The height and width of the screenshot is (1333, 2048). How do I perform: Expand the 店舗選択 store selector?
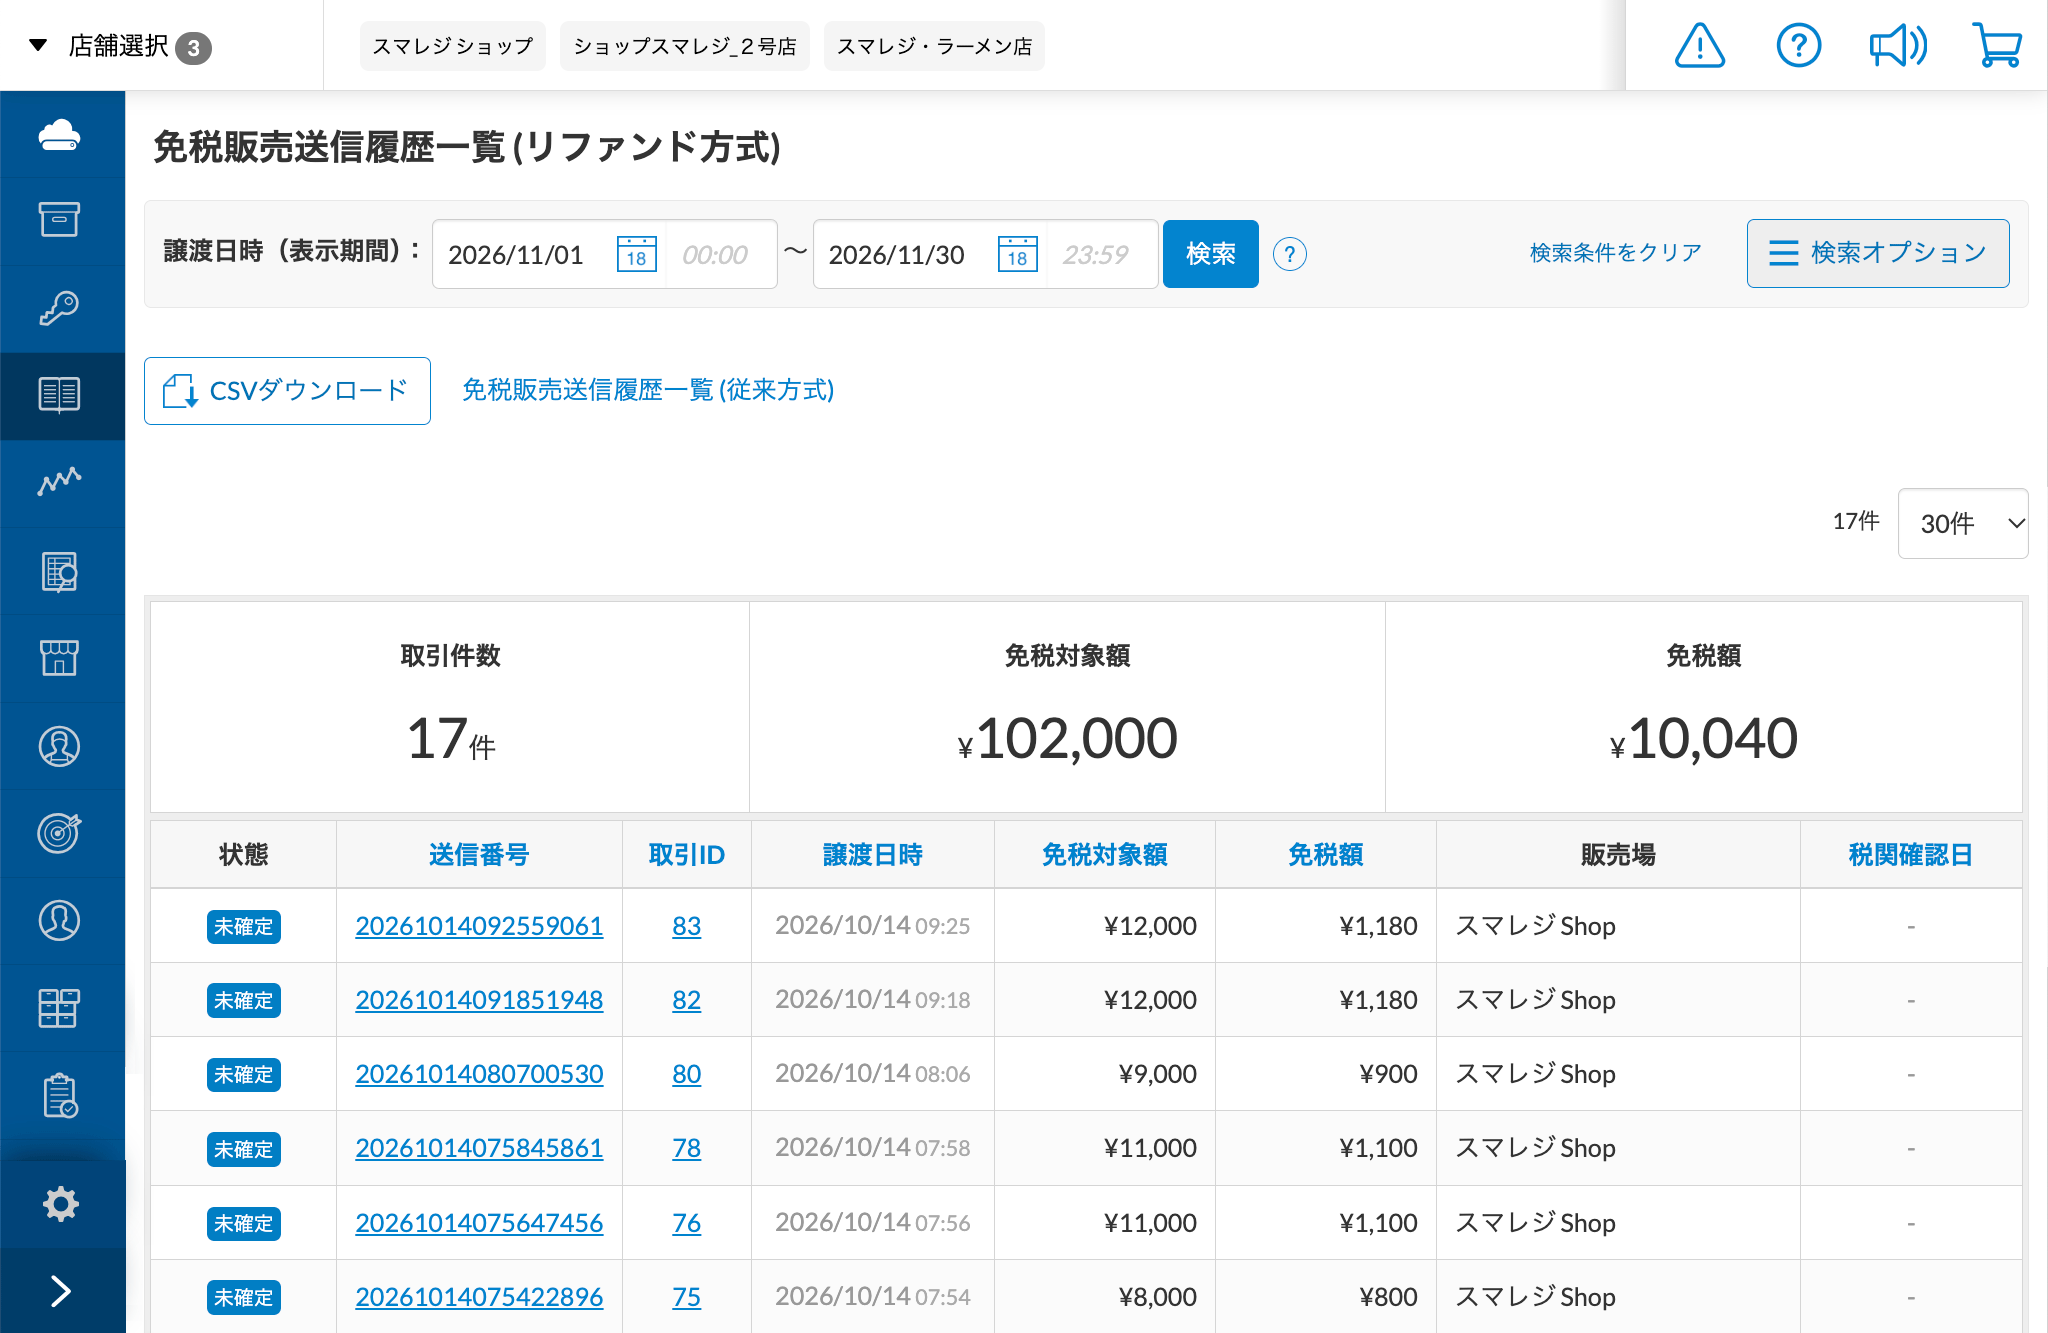pyautogui.click(x=120, y=46)
